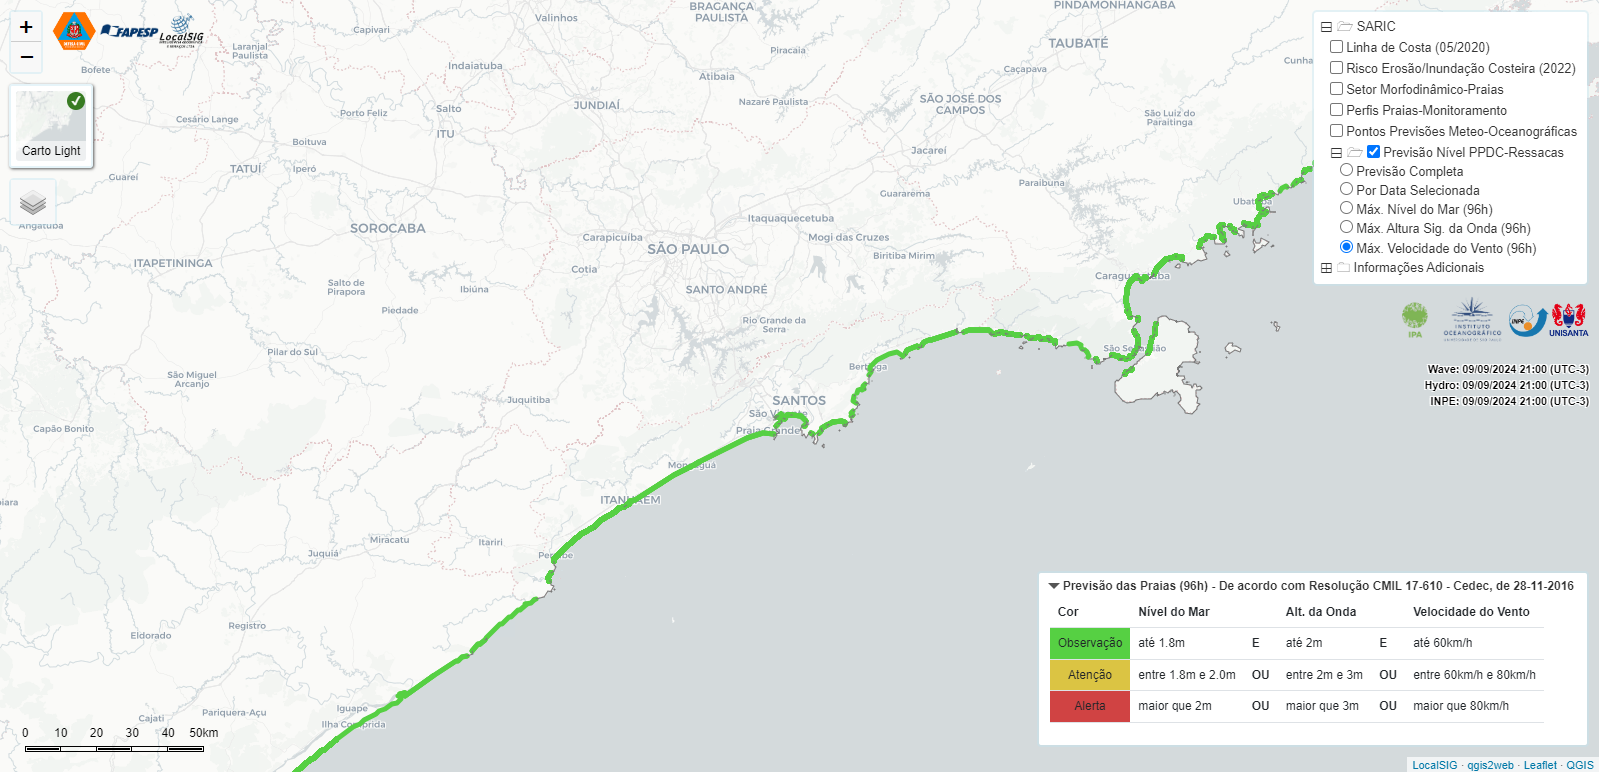1599x772 pixels.
Task: Click the INPE logo
Action: 1527,321
